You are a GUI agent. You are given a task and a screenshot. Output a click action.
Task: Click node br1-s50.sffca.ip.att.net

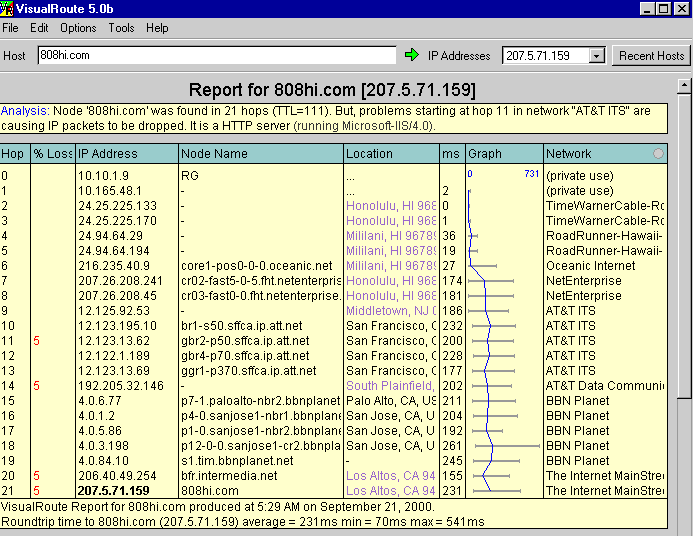[241, 326]
